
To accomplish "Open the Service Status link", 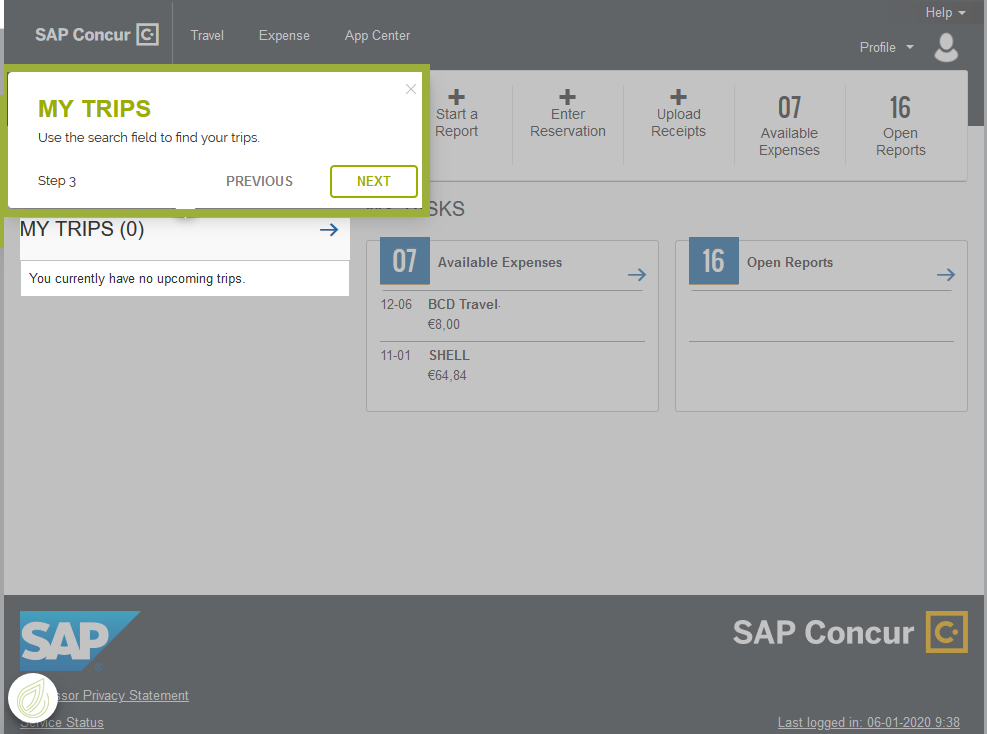I will (x=62, y=723).
